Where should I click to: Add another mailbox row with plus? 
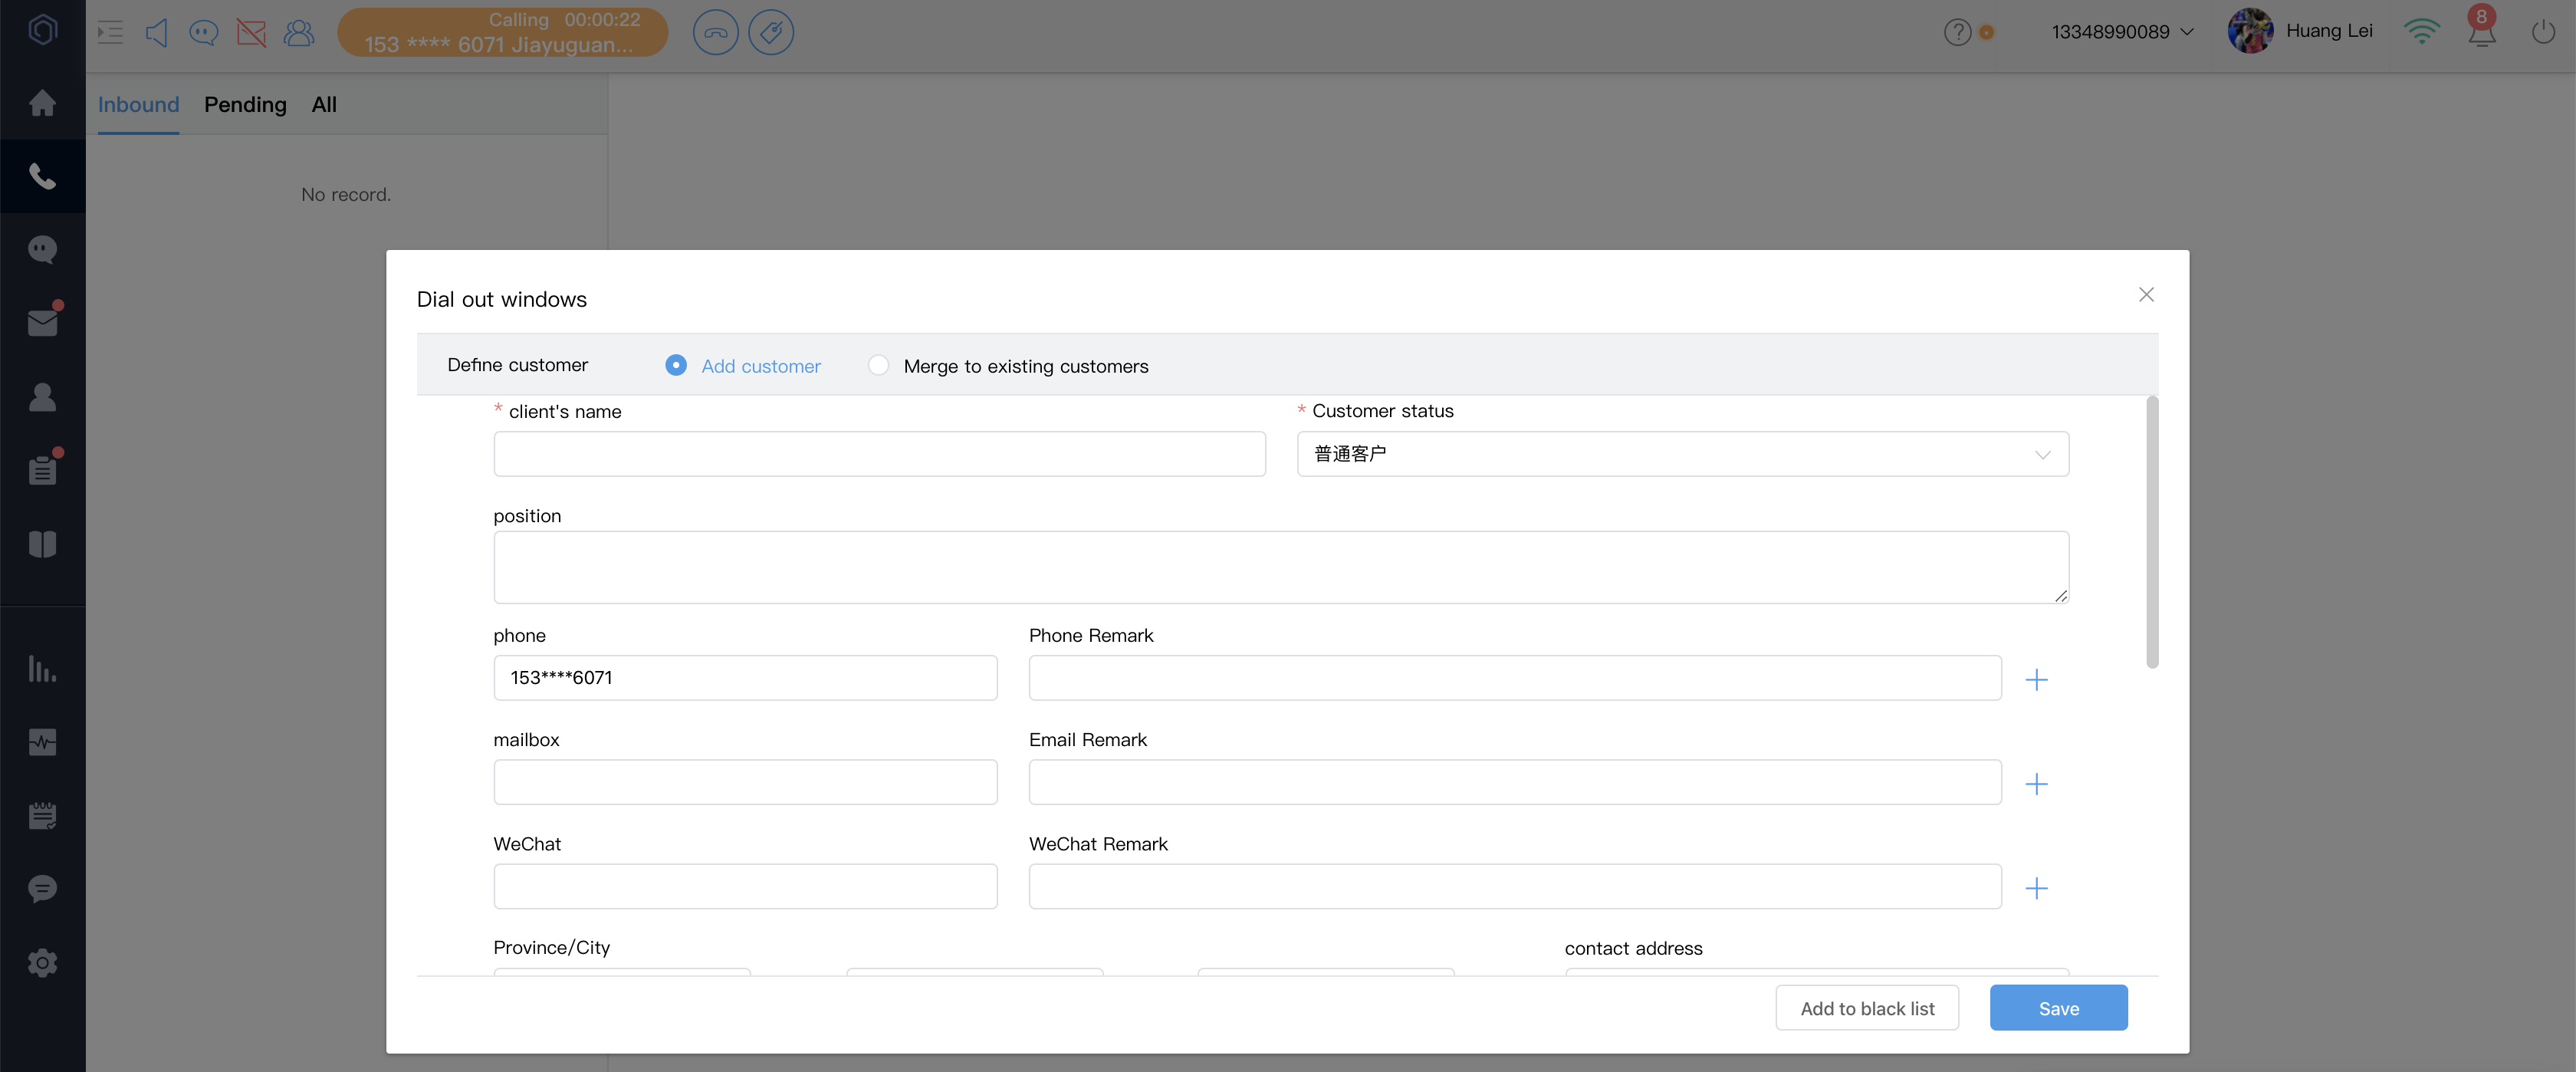click(x=2036, y=784)
